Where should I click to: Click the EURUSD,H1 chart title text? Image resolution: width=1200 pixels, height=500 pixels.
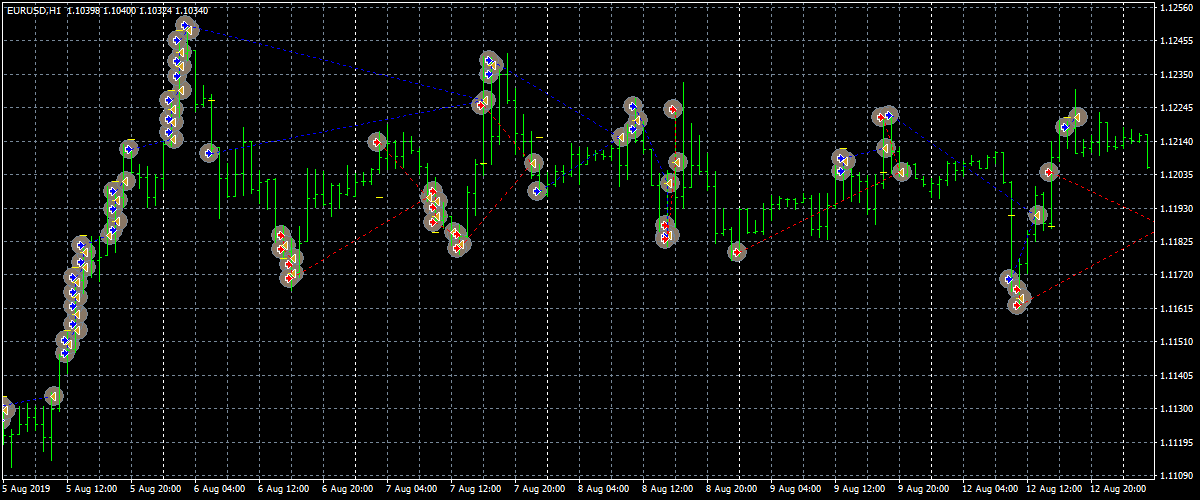[x=33, y=10]
